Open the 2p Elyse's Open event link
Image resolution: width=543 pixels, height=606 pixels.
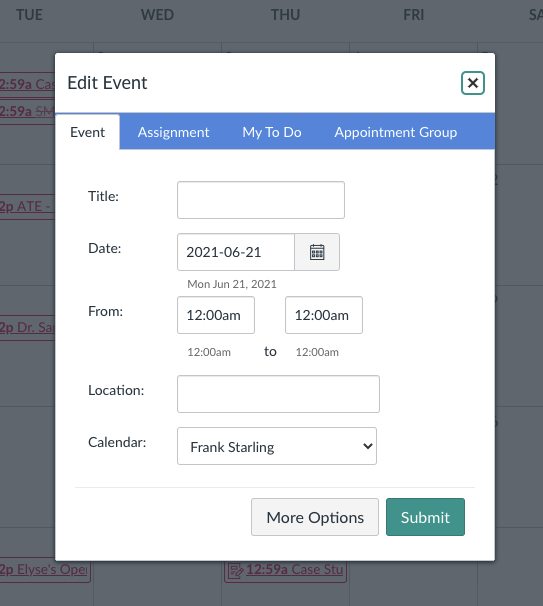[43, 569]
